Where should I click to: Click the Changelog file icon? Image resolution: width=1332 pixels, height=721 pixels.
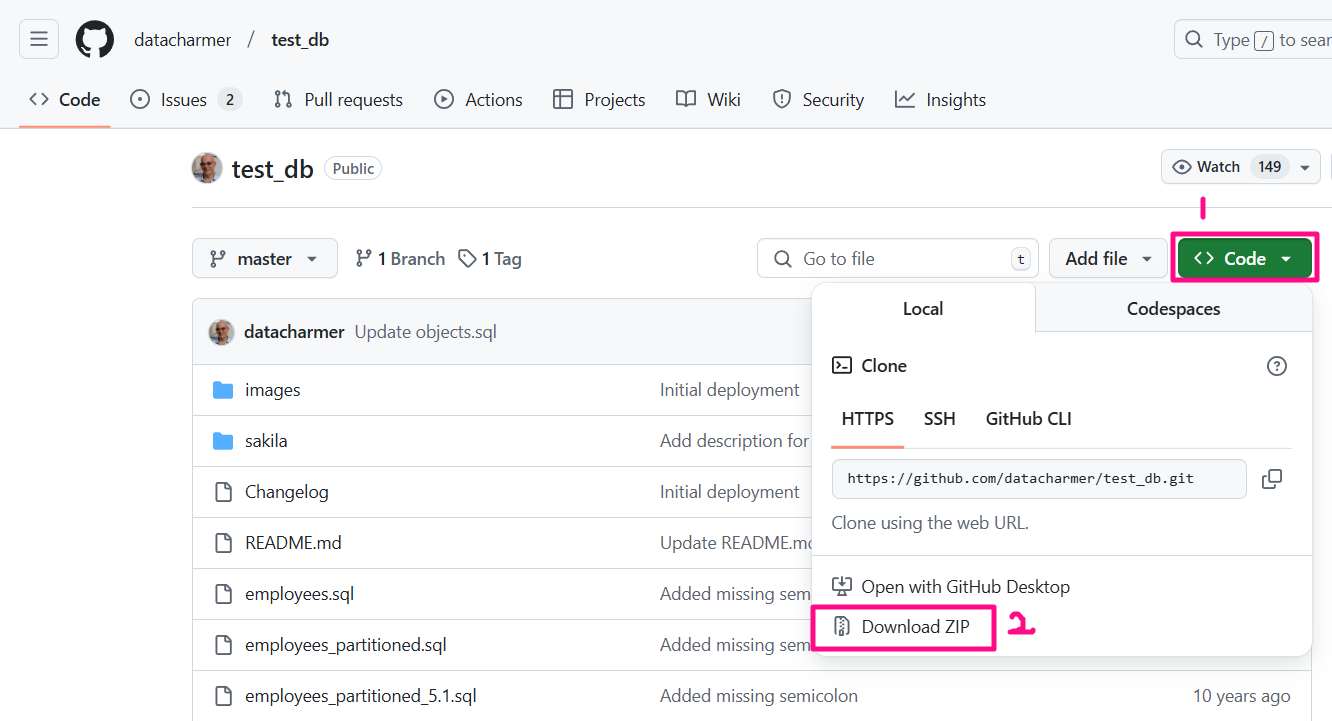click(223, 492)
